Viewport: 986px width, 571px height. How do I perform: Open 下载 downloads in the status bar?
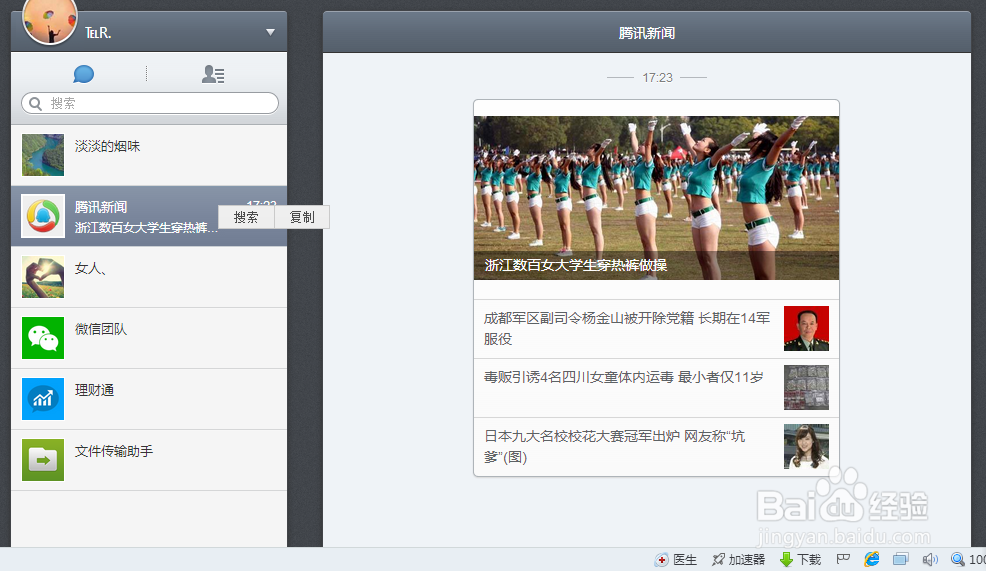click(x=800, y=560)
